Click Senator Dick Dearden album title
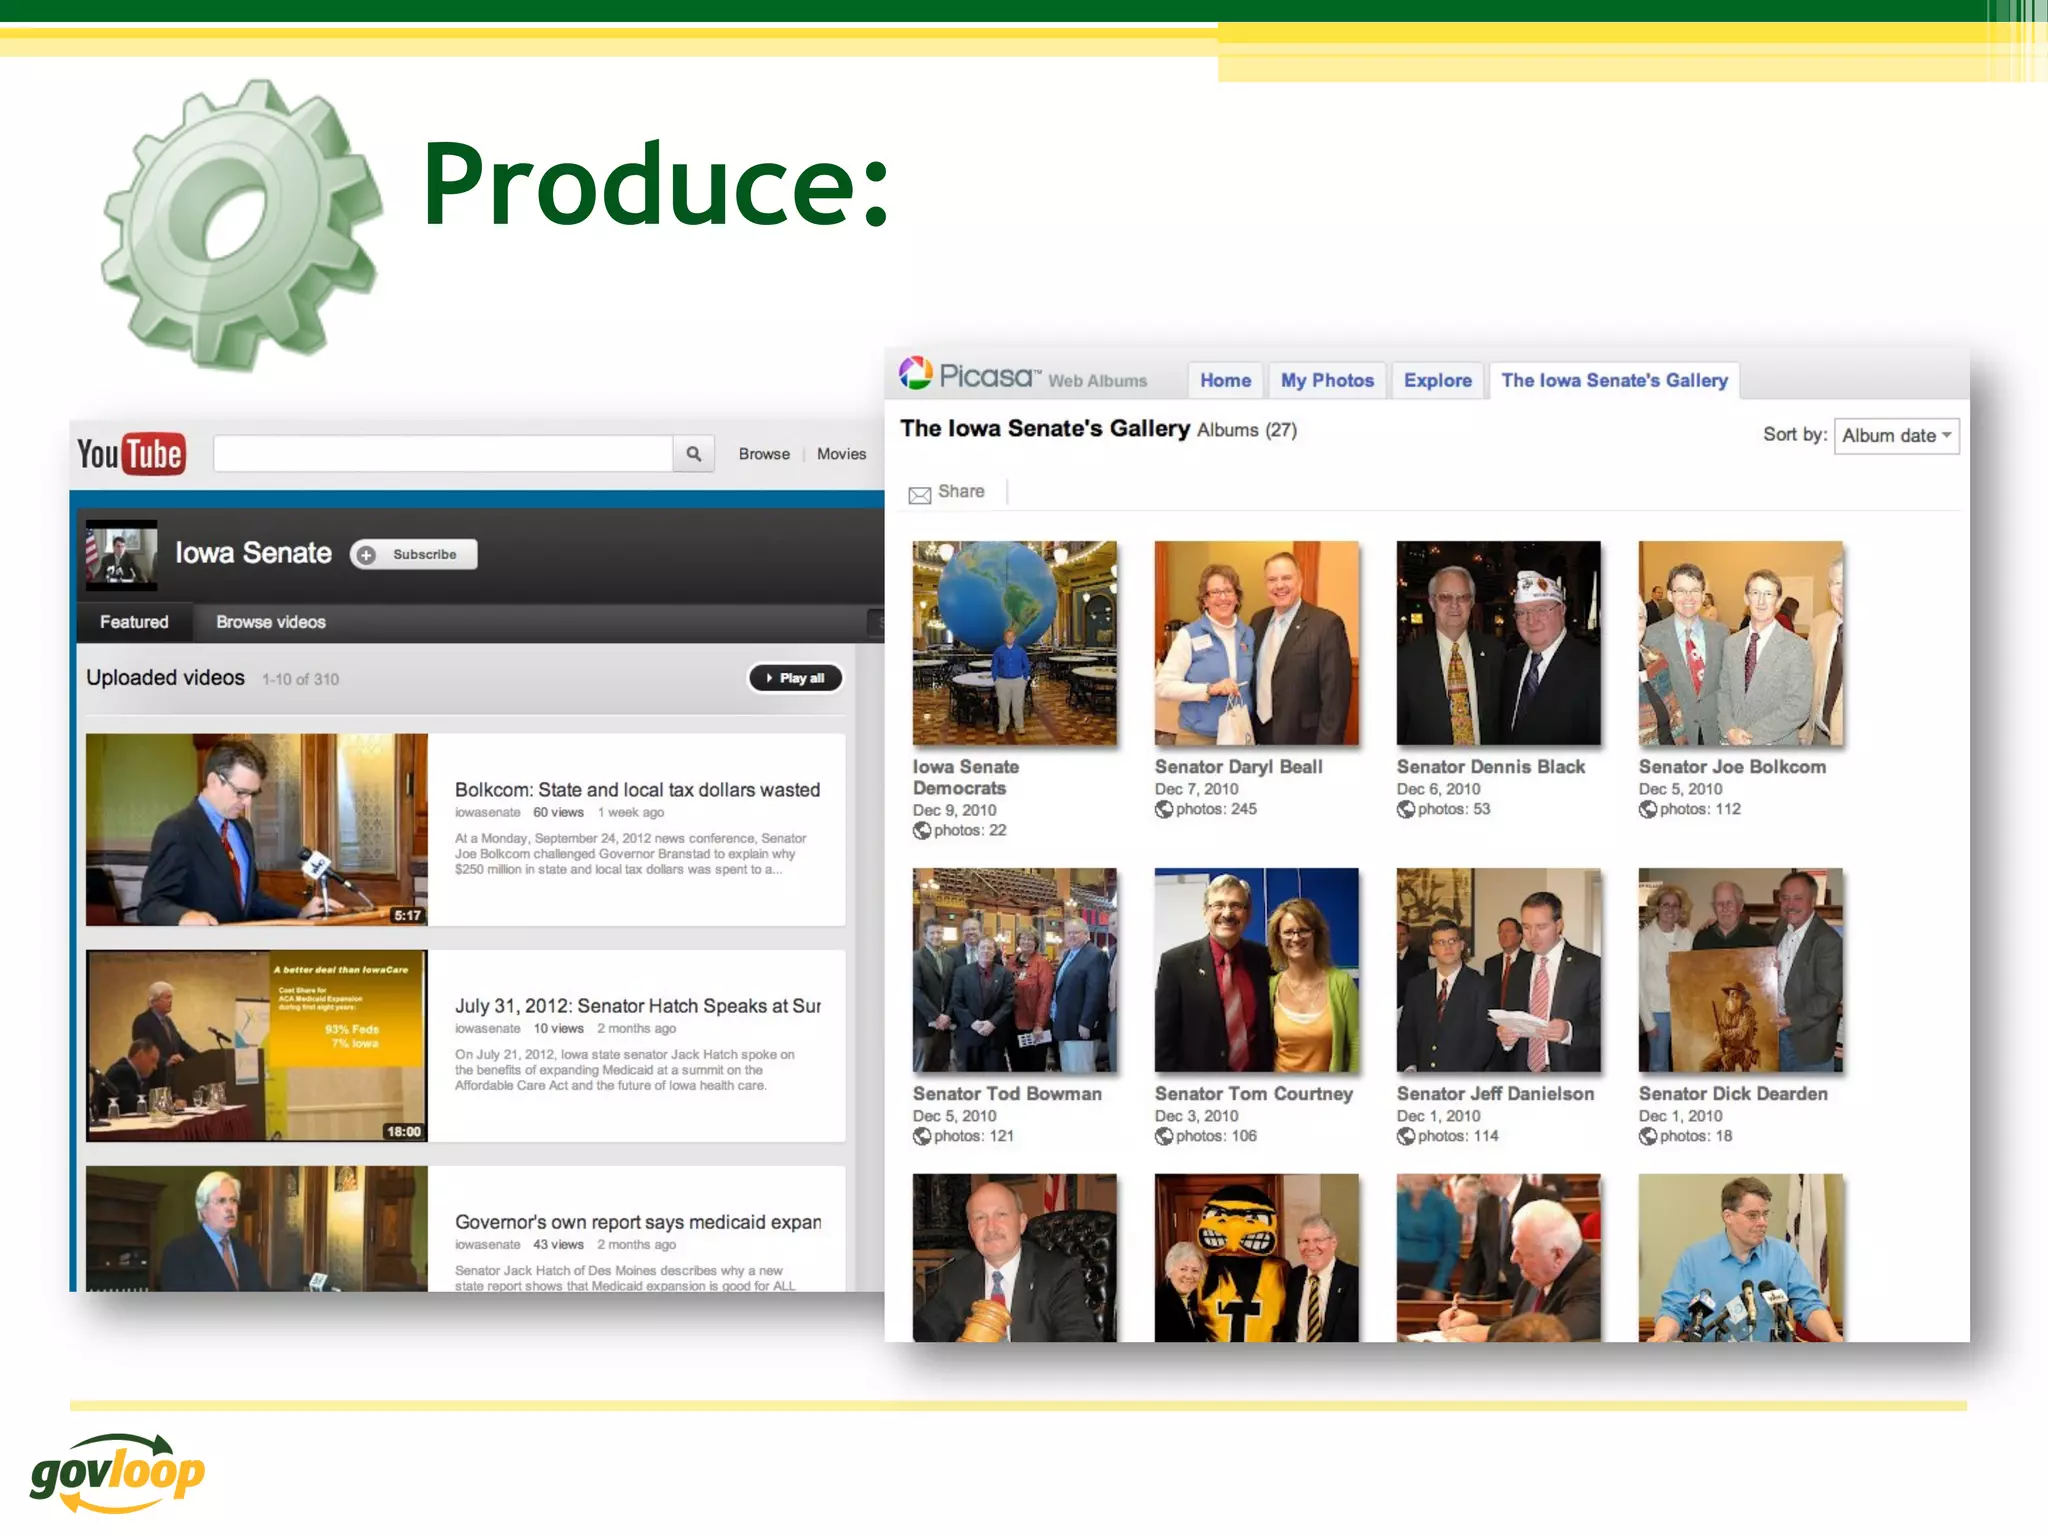The width and height of the screenshot is (2048, 1536). click(x=1733, y=1094)
